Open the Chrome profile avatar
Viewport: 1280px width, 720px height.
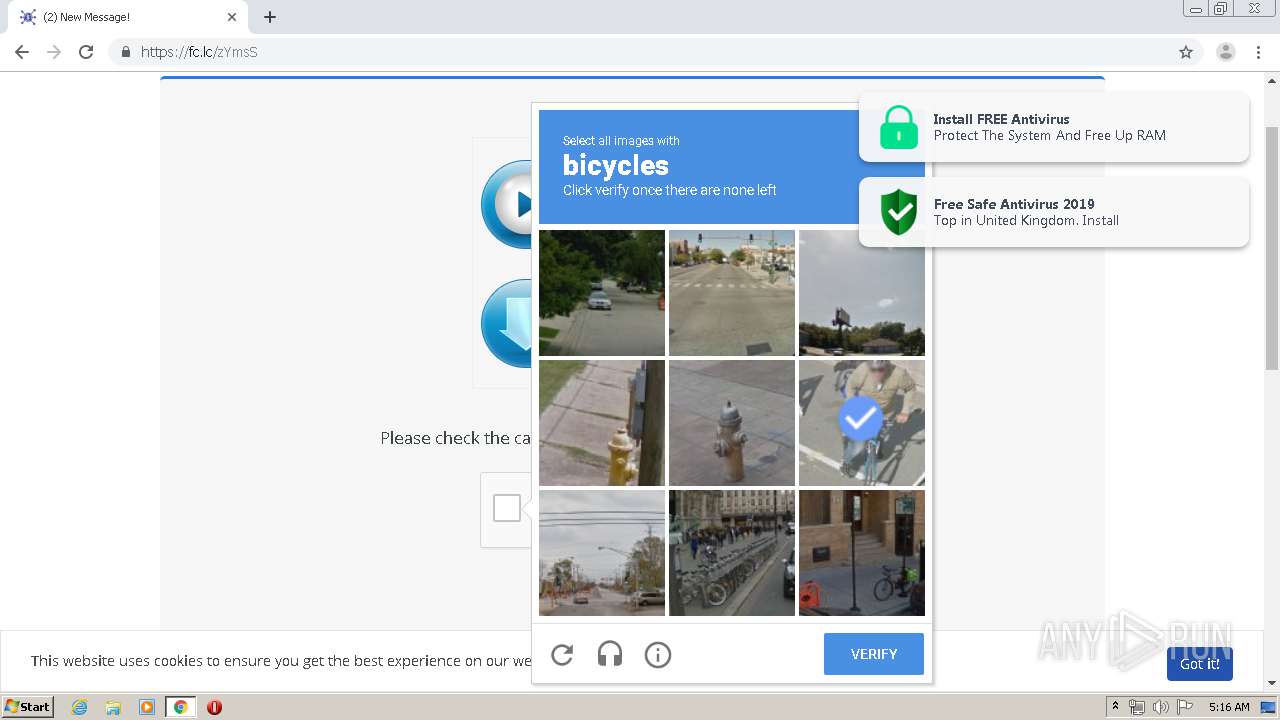(1226, 52)
